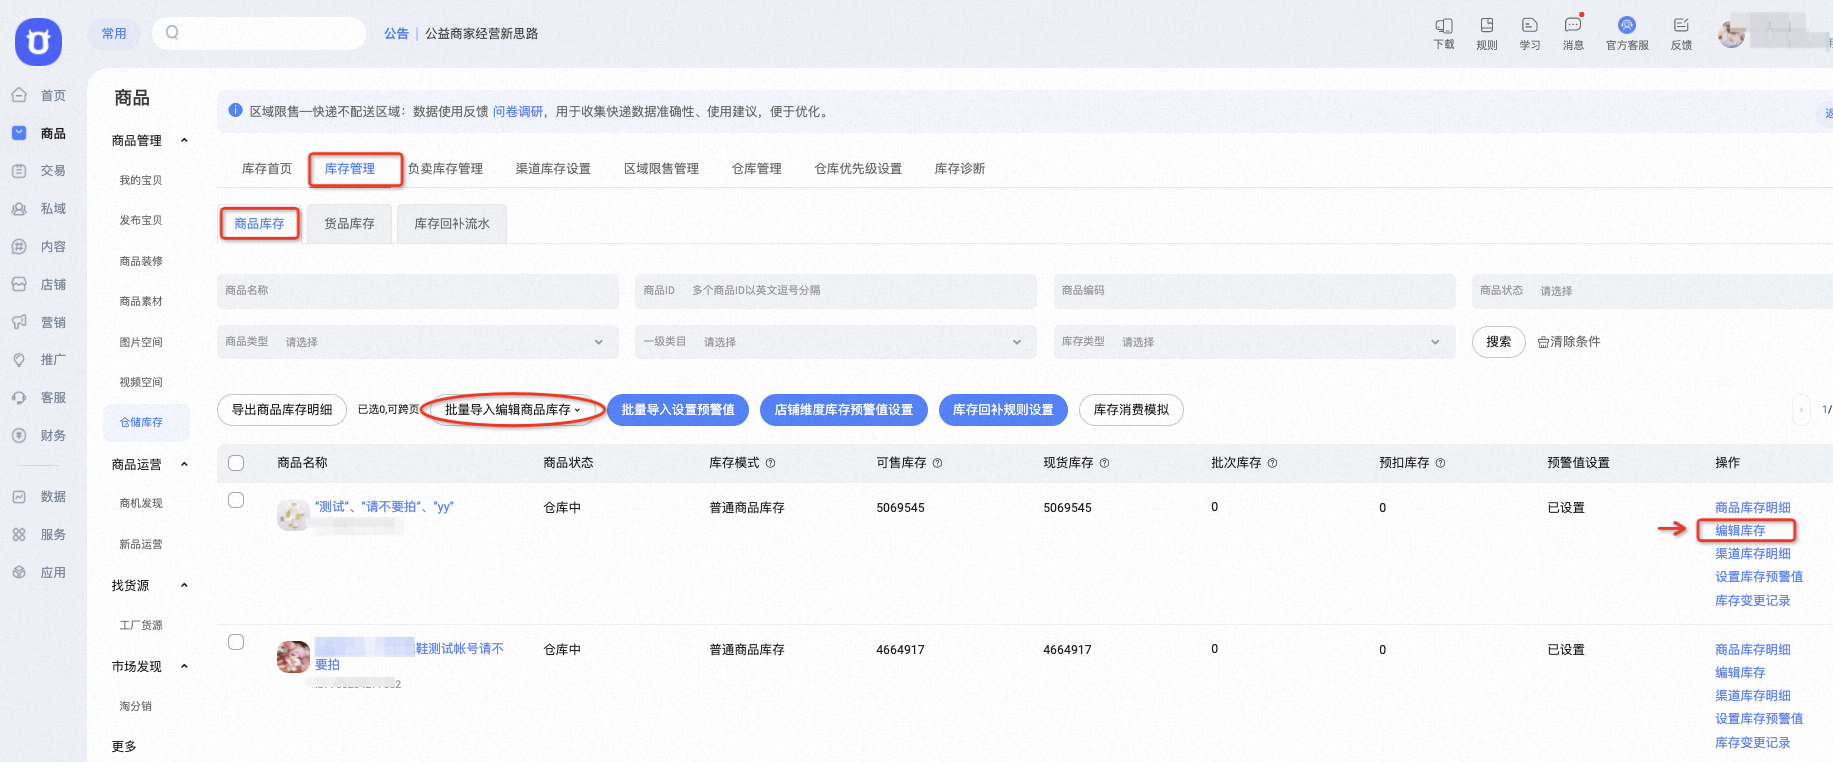1833x762 pixels.
Task: Click 库存回补规则设置 button
Action: tap(1003, 410)
